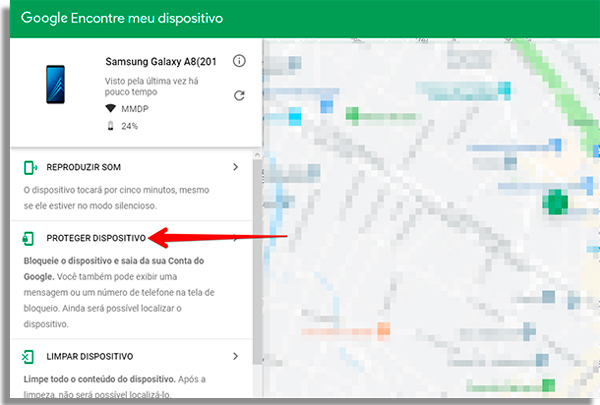The width and height of the screenshot is (600, 405).
Task: Click the 'Limpe todo o conteúdo do dispositivo' description
Action: (x=114, y=387)
